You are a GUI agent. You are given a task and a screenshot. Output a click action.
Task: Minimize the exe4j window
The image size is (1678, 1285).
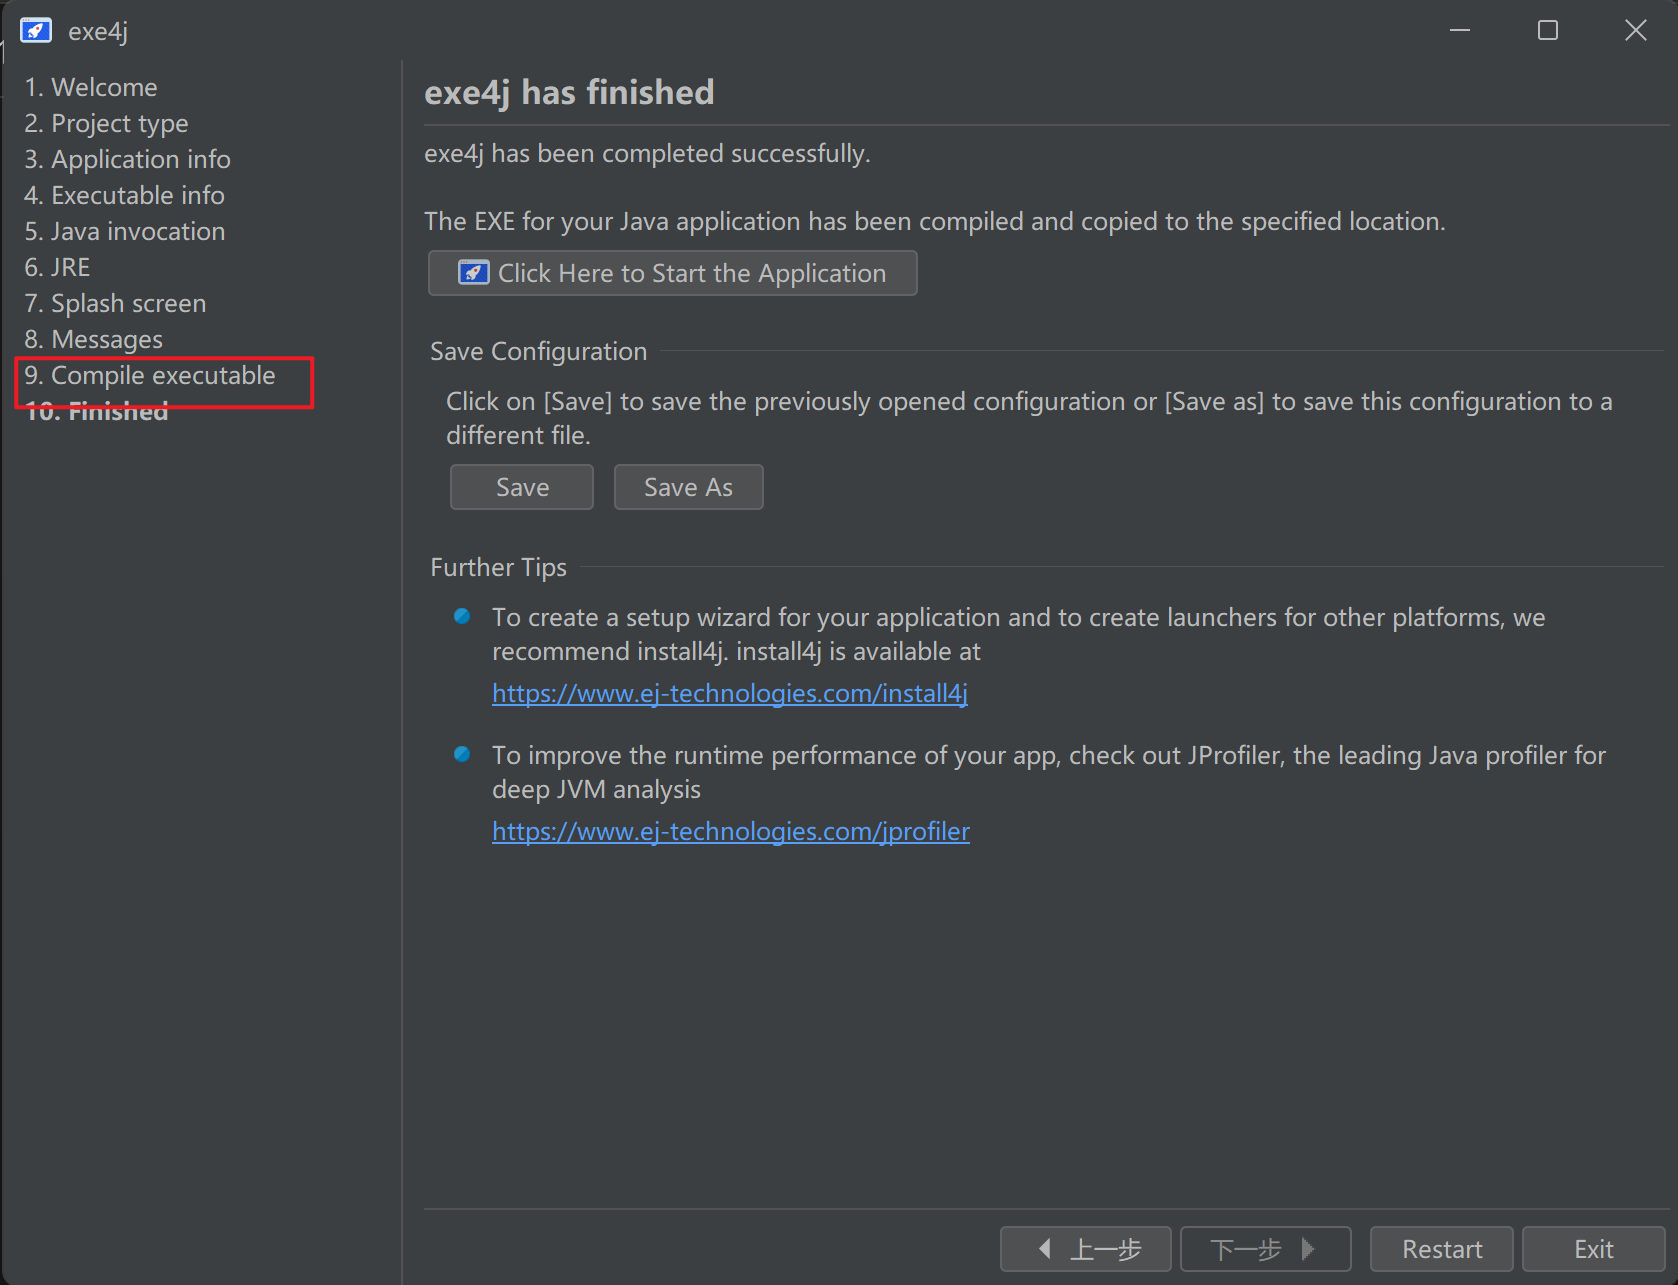(x=1459, y=31)
